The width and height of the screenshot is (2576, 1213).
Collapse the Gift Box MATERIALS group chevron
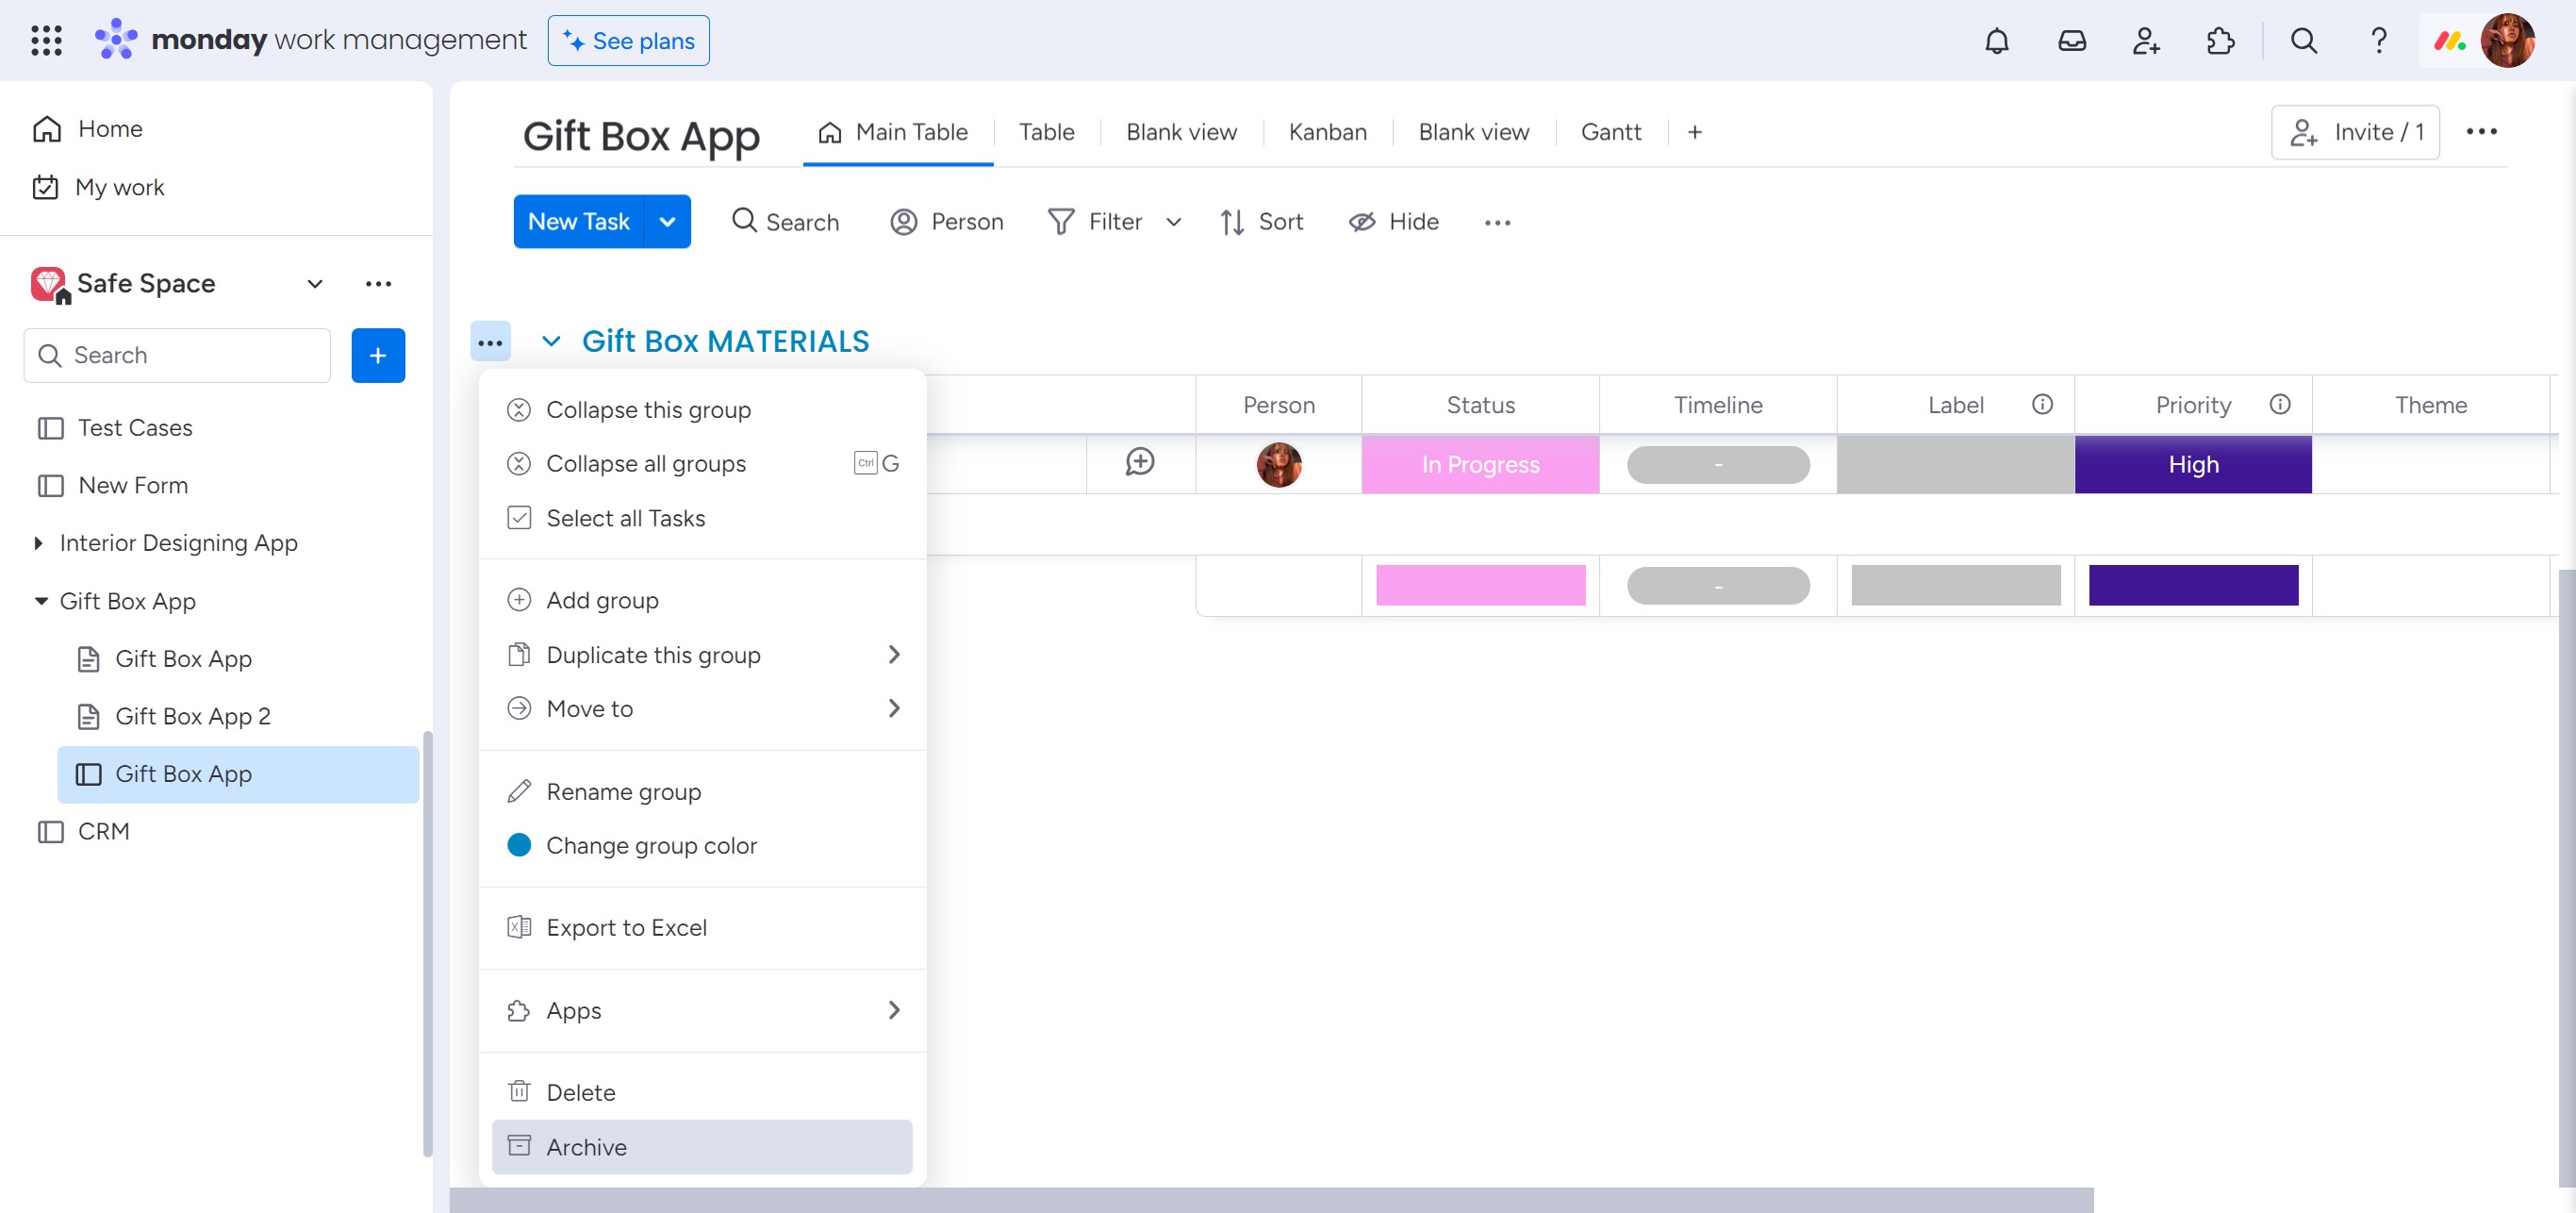[x=550, y=341]
